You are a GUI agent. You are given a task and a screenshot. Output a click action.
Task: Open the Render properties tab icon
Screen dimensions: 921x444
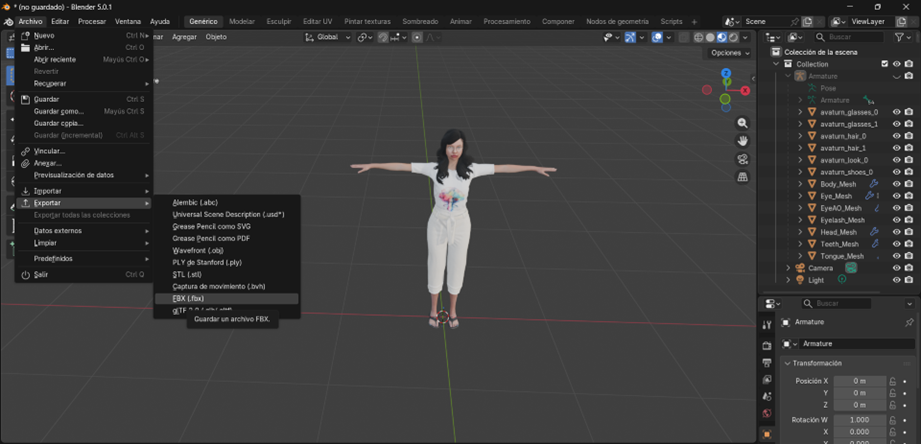(767, 345)
